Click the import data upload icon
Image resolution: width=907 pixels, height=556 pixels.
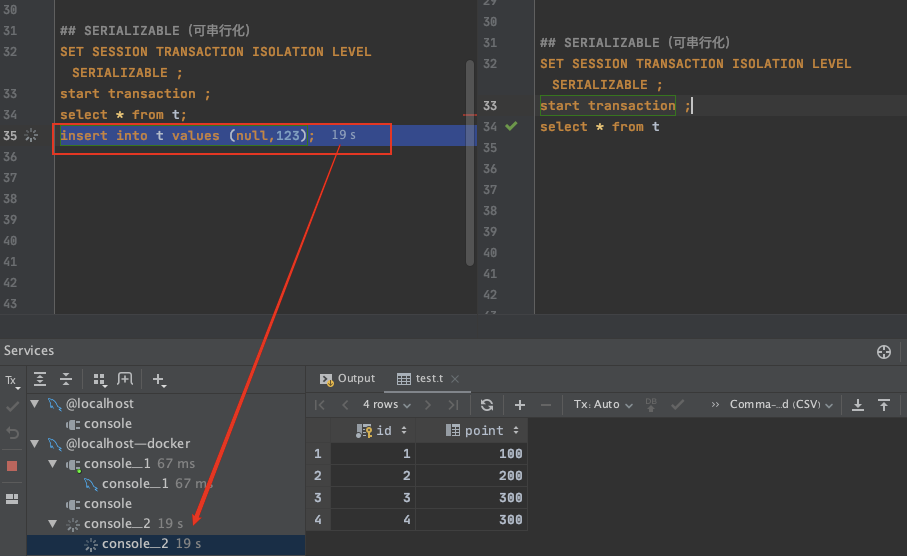[884, 405]
